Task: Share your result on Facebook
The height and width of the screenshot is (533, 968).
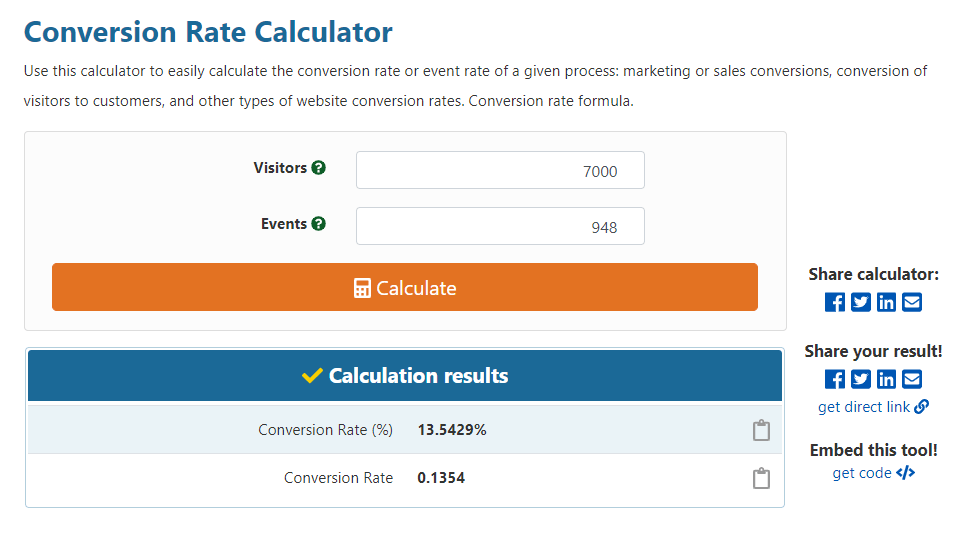Action: click(835, 379)
